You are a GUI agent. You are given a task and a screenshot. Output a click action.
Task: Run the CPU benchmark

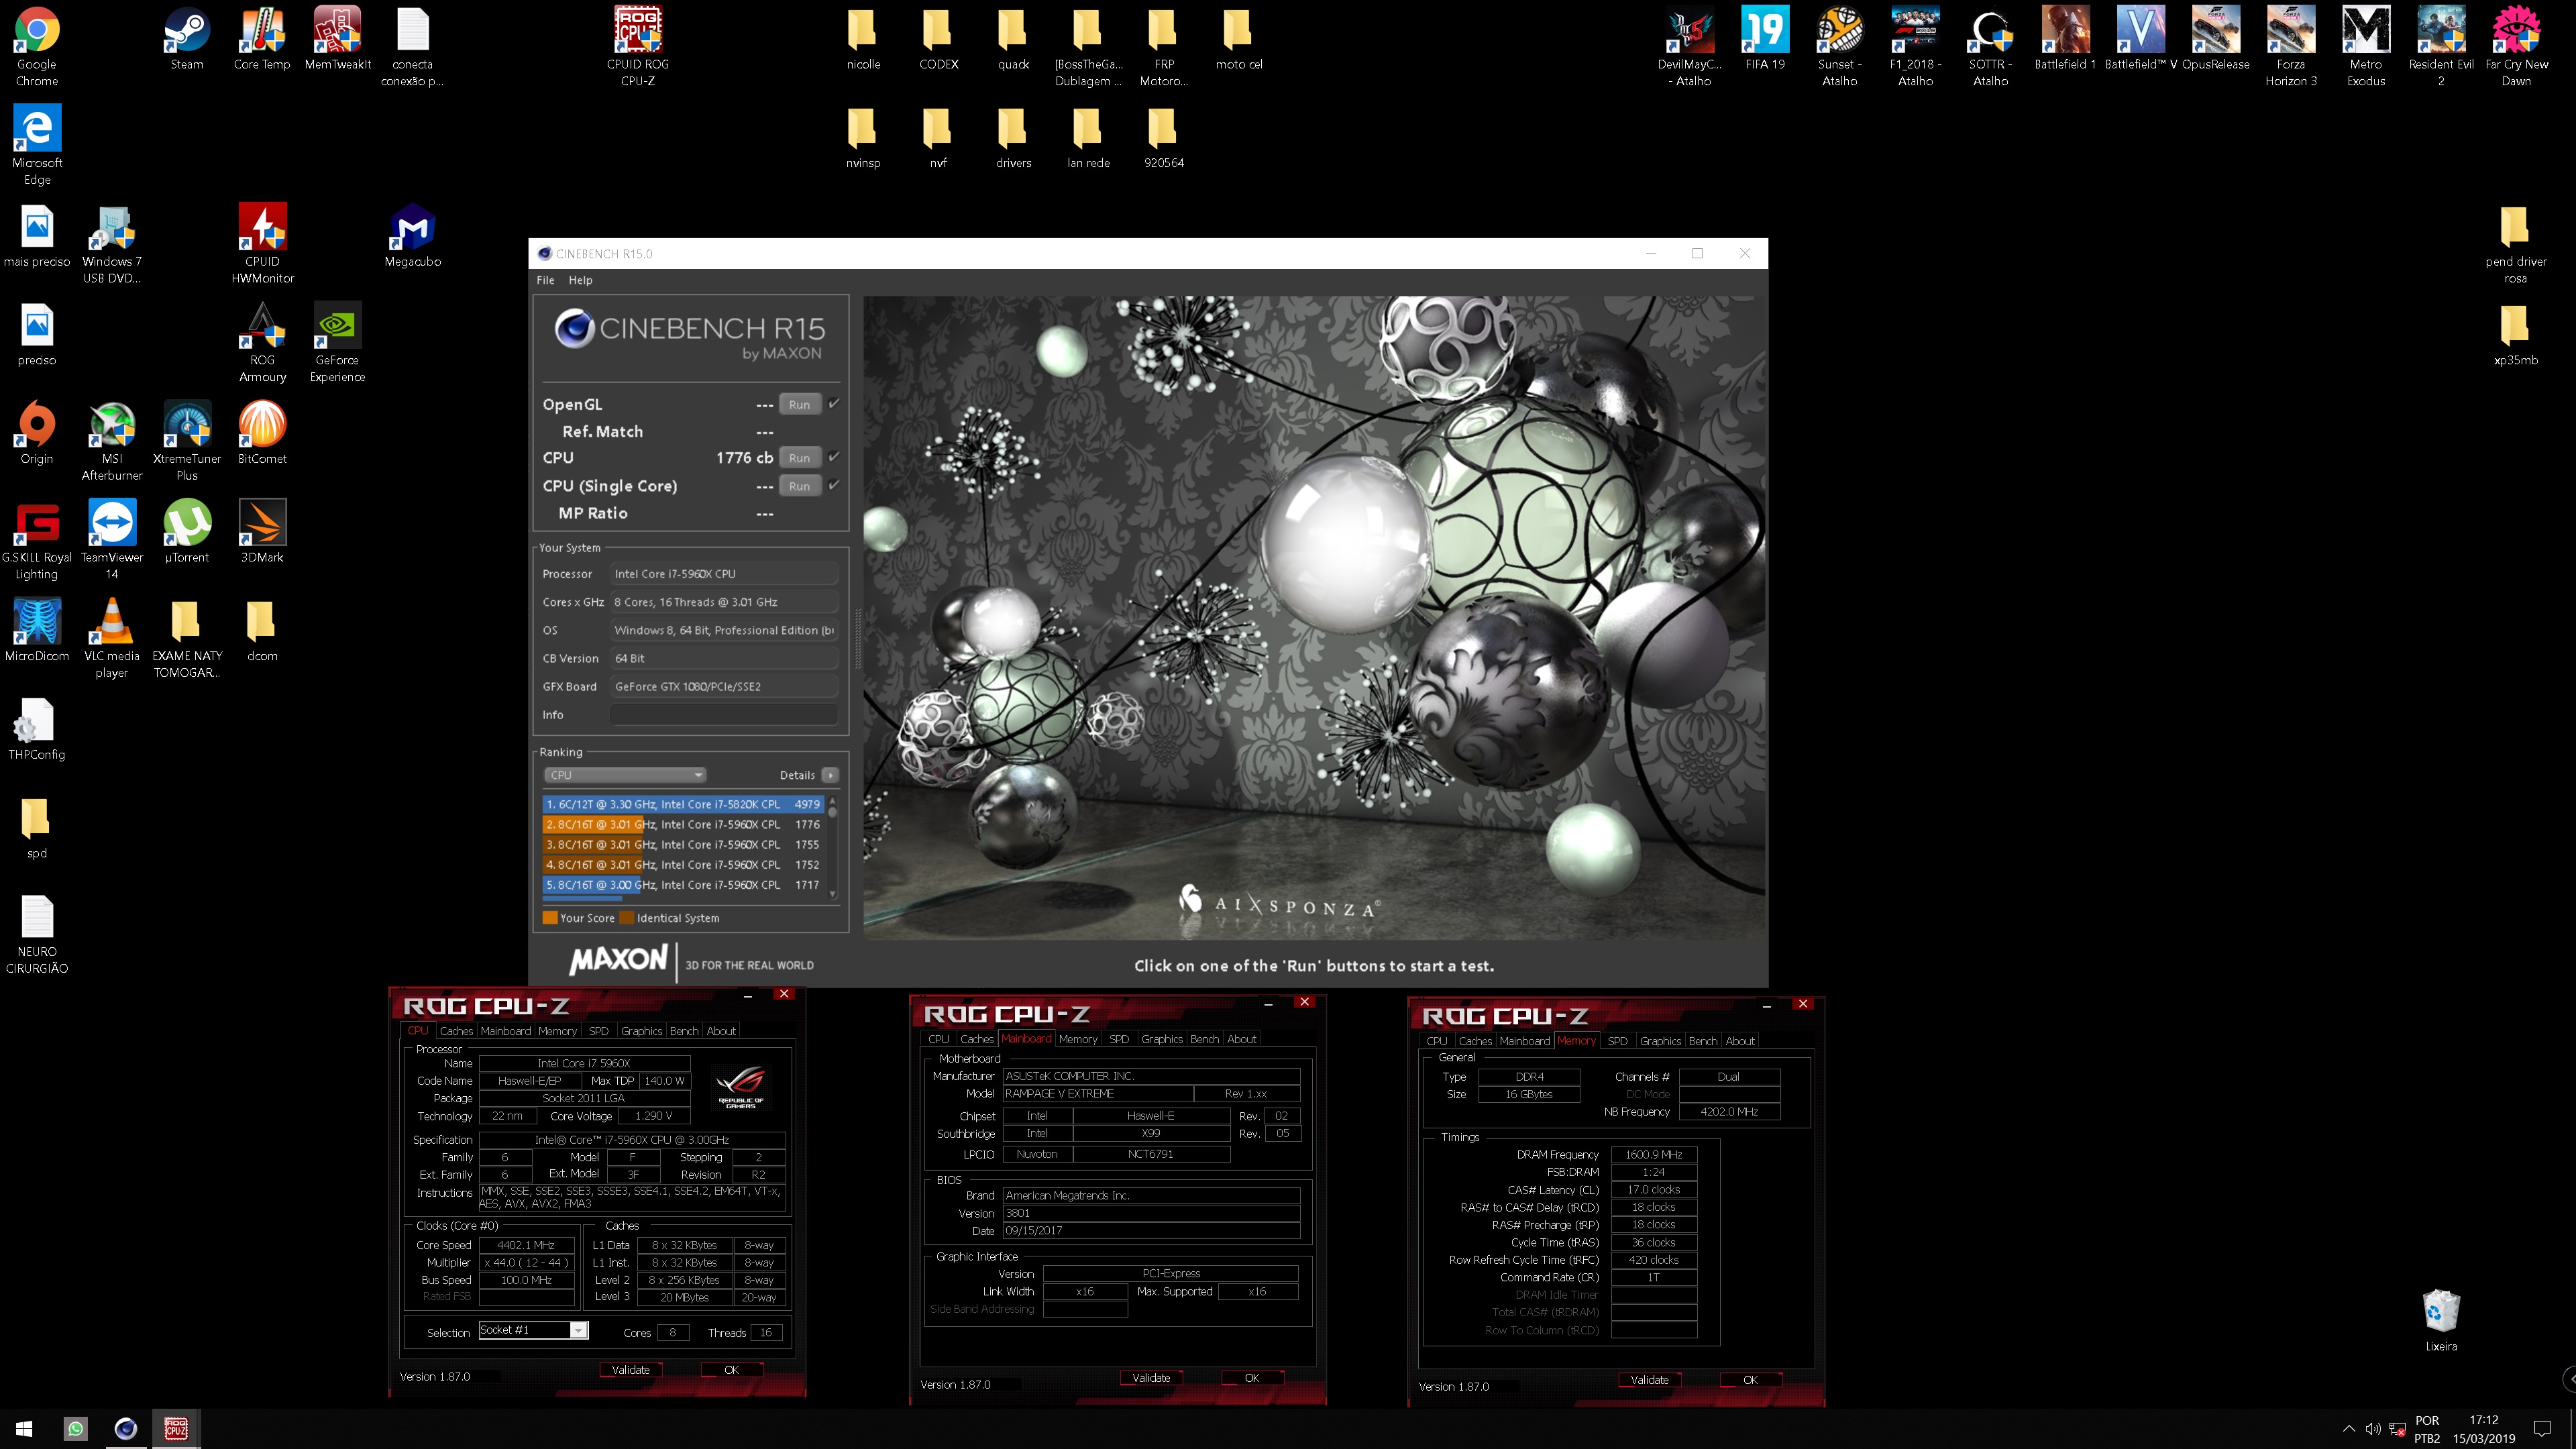point(799,457)
